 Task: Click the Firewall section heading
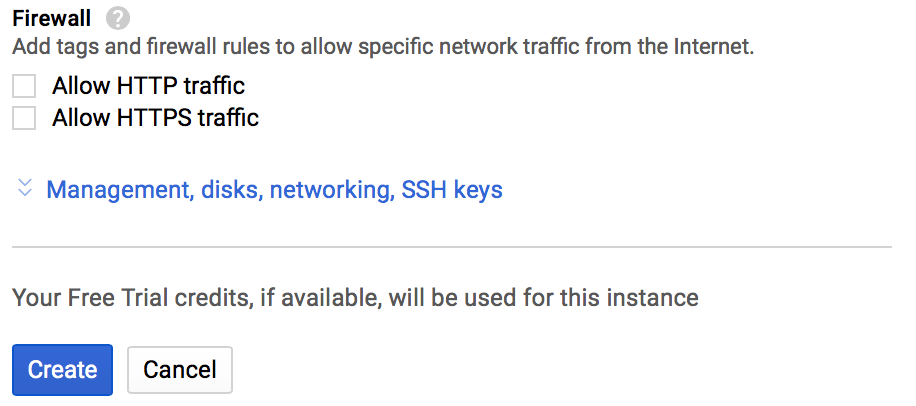tap(52, 18)
